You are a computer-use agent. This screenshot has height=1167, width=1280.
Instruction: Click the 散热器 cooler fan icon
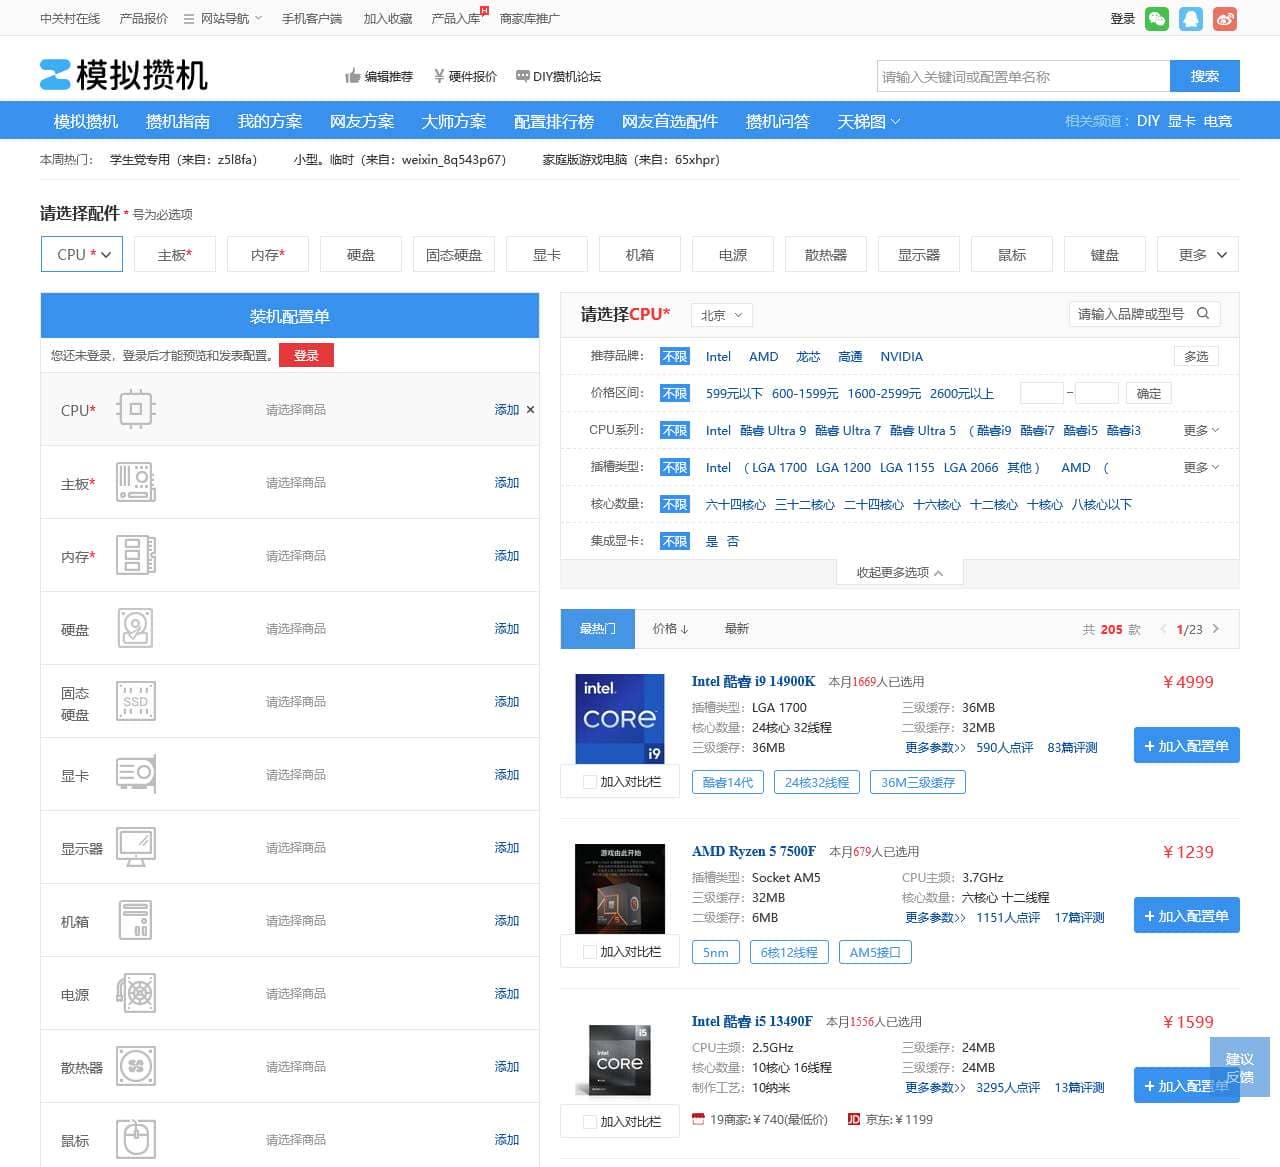coord(136,1066)
